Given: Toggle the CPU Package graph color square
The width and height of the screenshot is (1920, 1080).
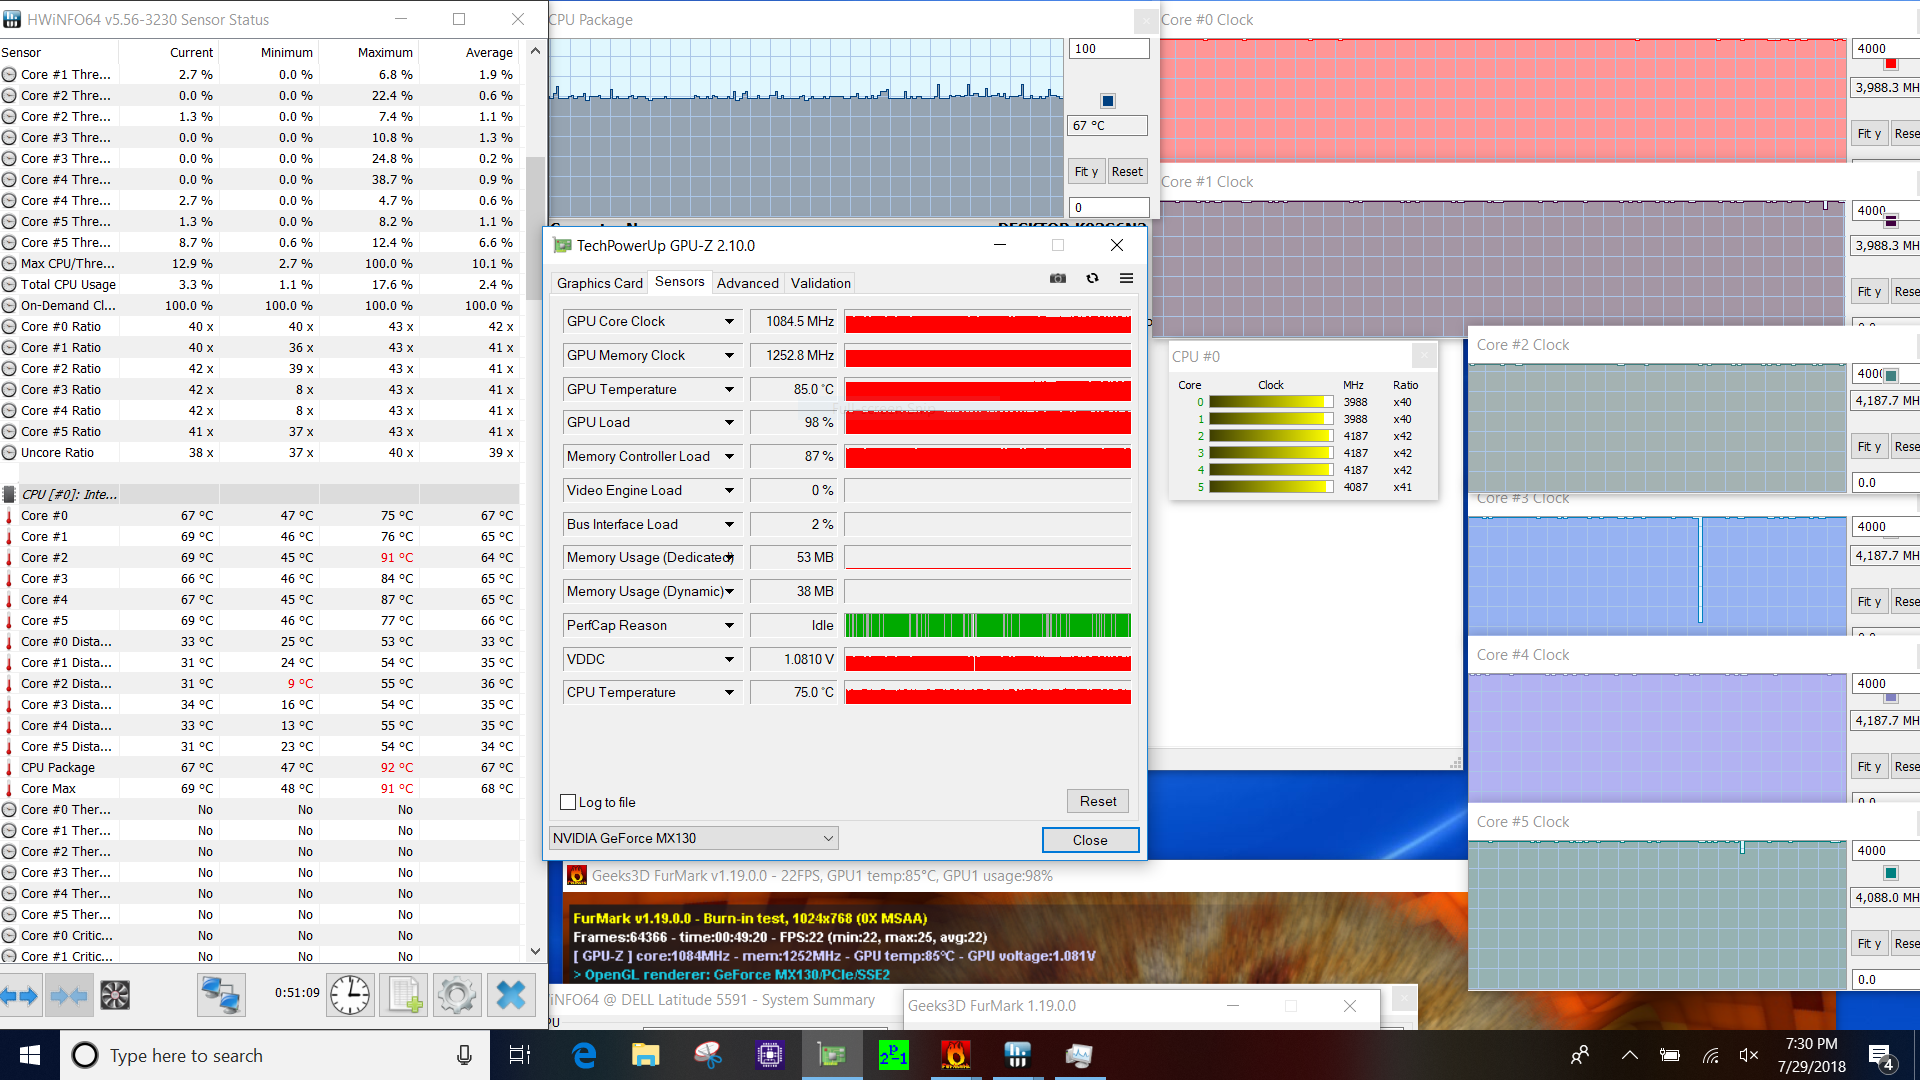Looking at the screenshot, I should pyautogui.click(x=1107, y=101).
